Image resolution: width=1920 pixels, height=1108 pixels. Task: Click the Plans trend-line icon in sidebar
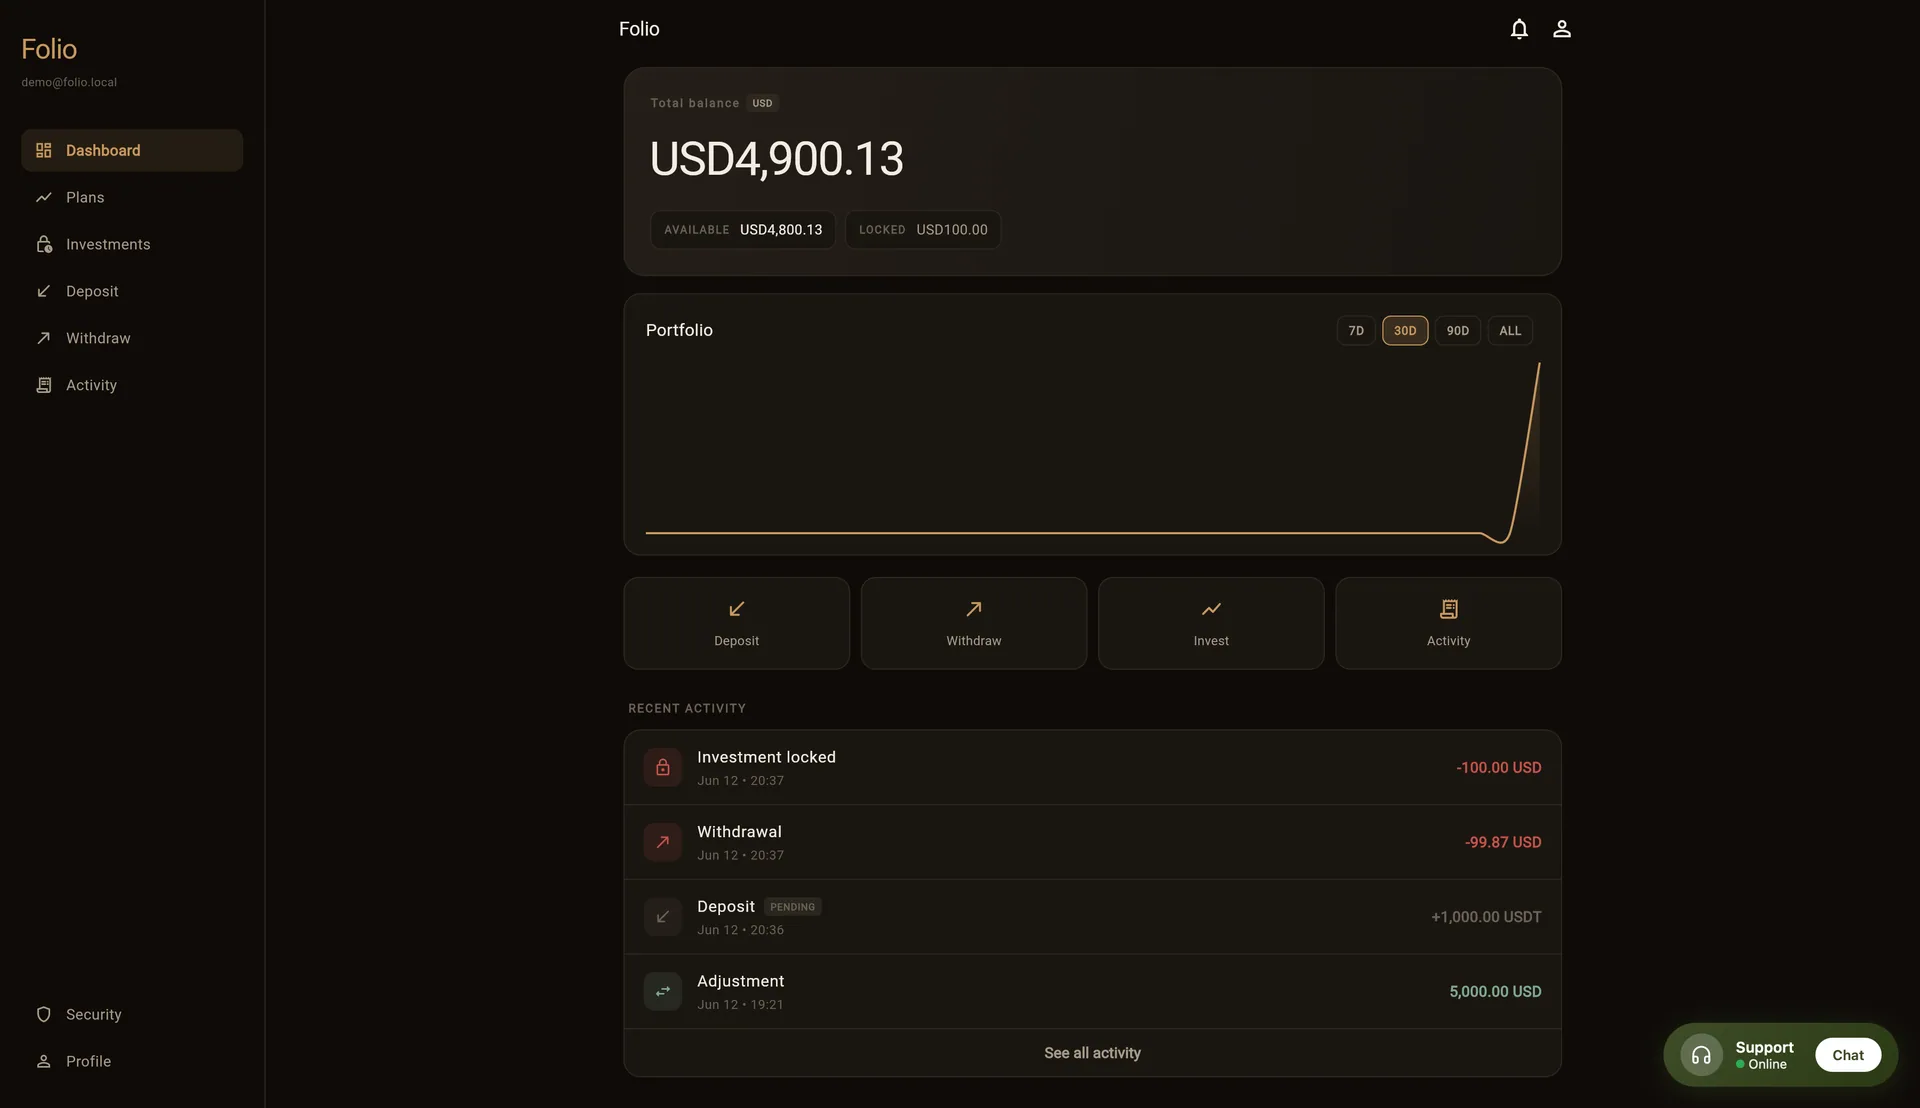click(x=44, y=197)
